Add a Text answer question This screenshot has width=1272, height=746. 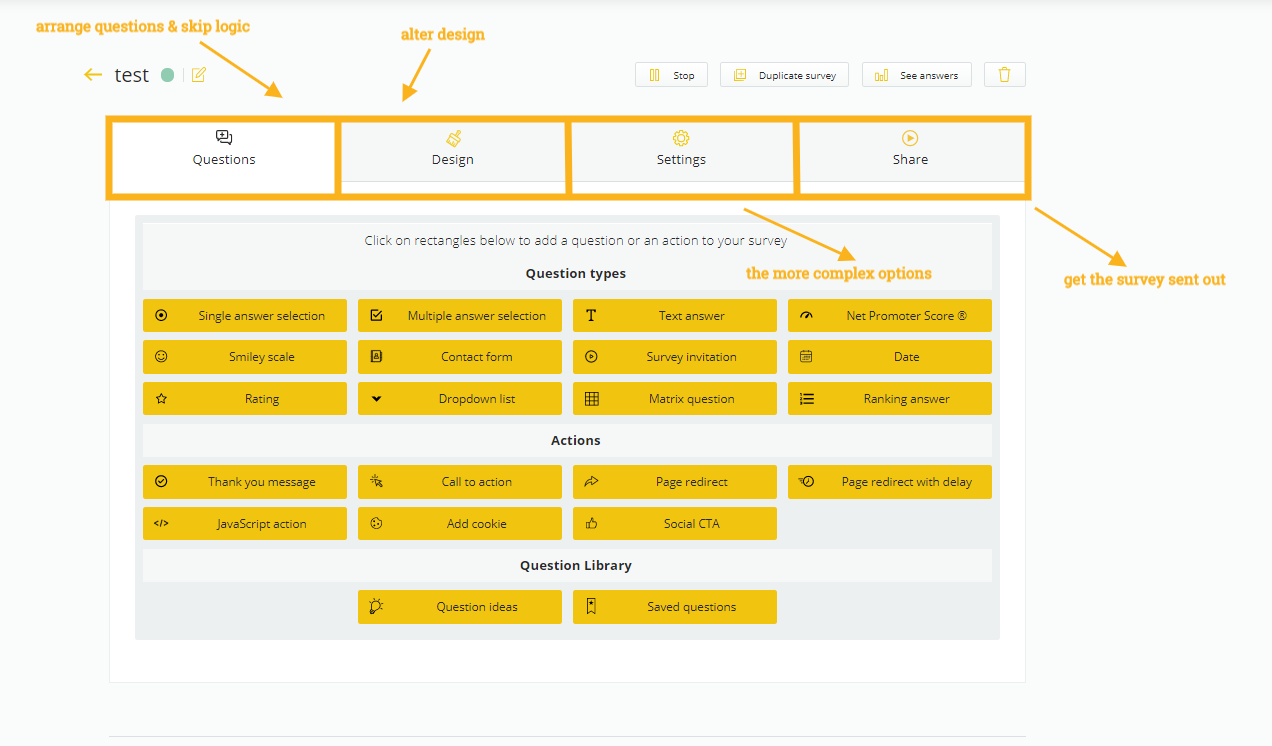[675, 315]
